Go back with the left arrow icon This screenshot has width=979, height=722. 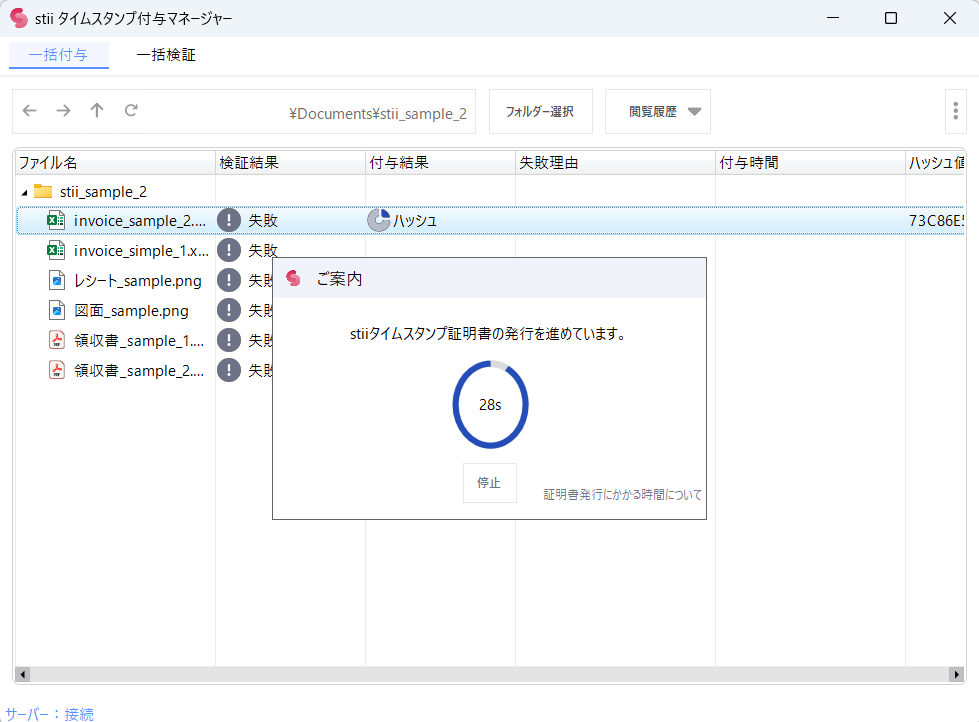tap(29, 111)
